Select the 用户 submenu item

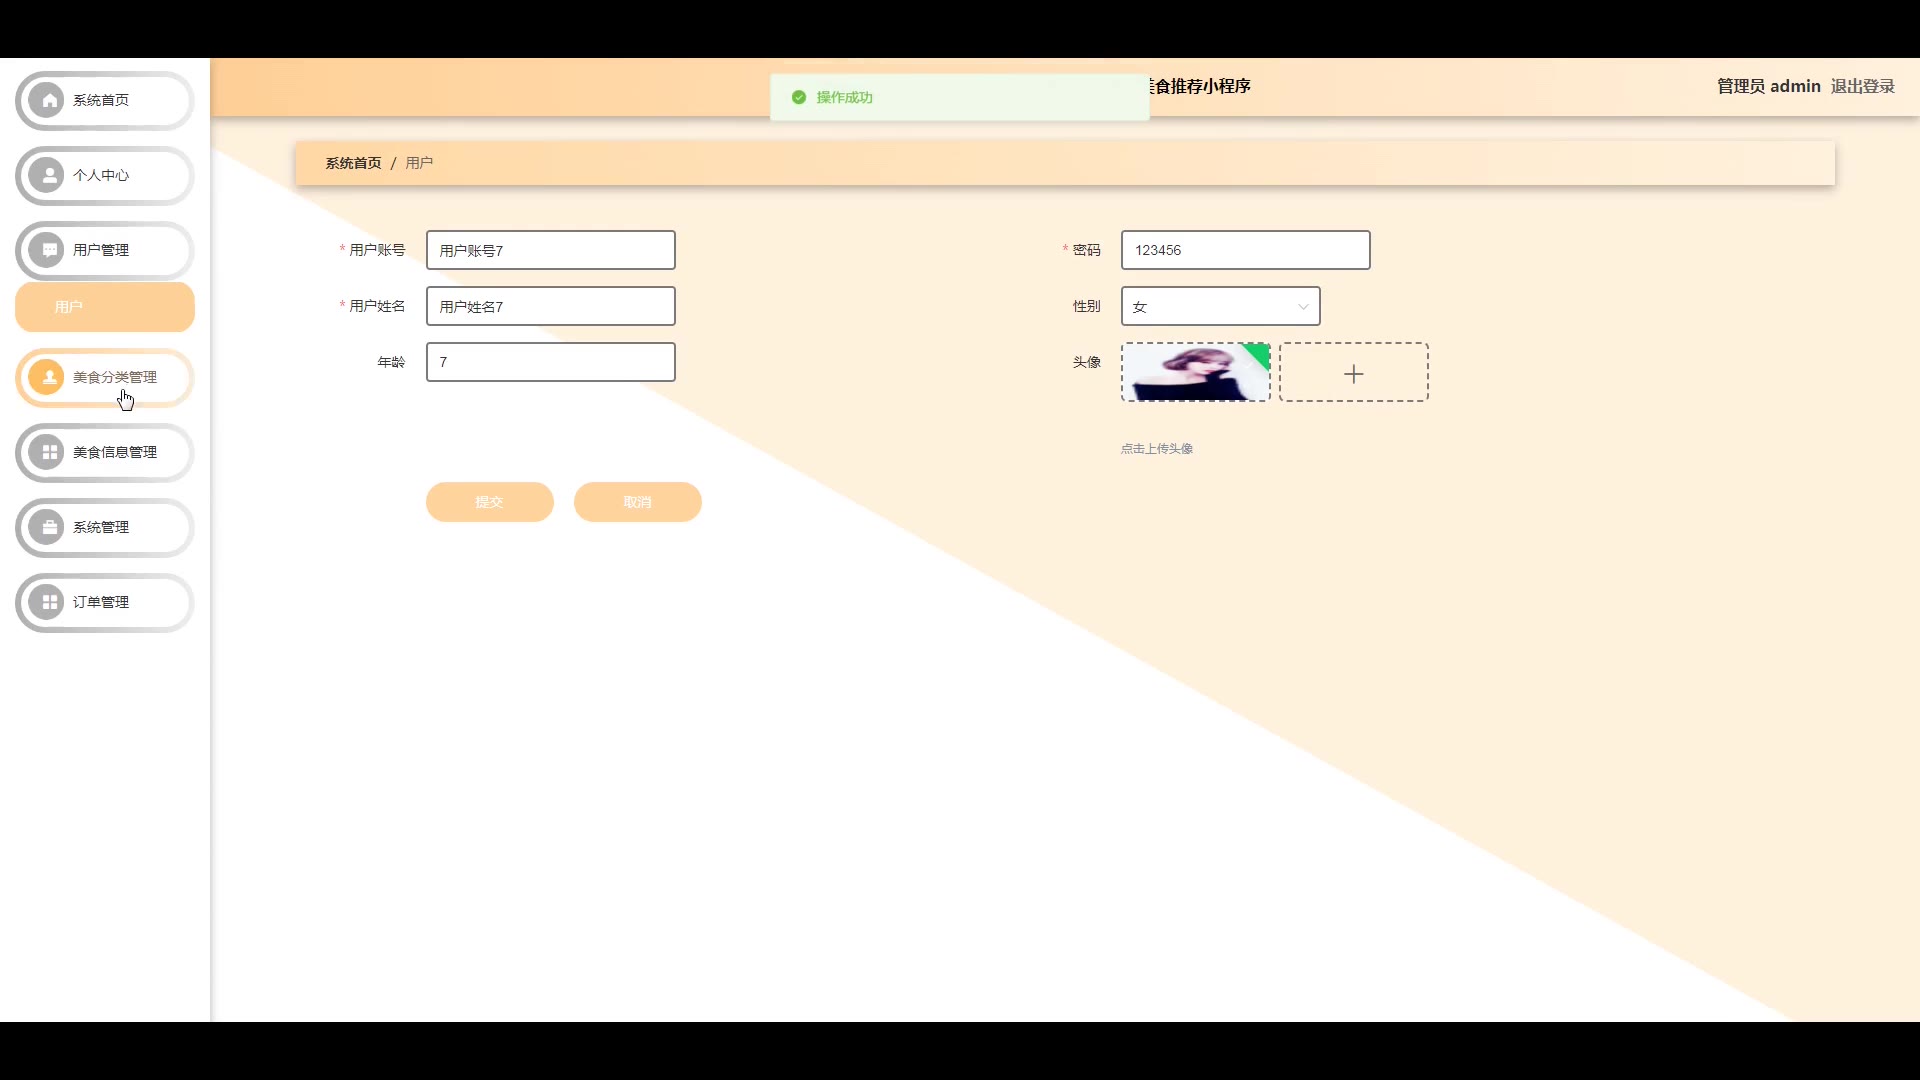point(104,307)
